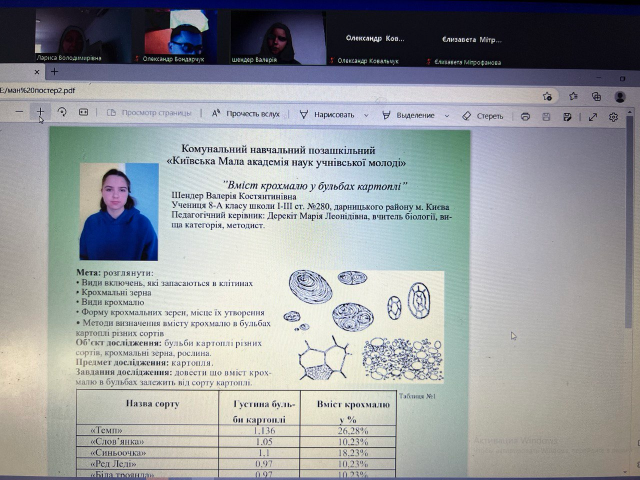Print the PDF document
Viewport: 640px width, 480px height.
pos(525,117)
